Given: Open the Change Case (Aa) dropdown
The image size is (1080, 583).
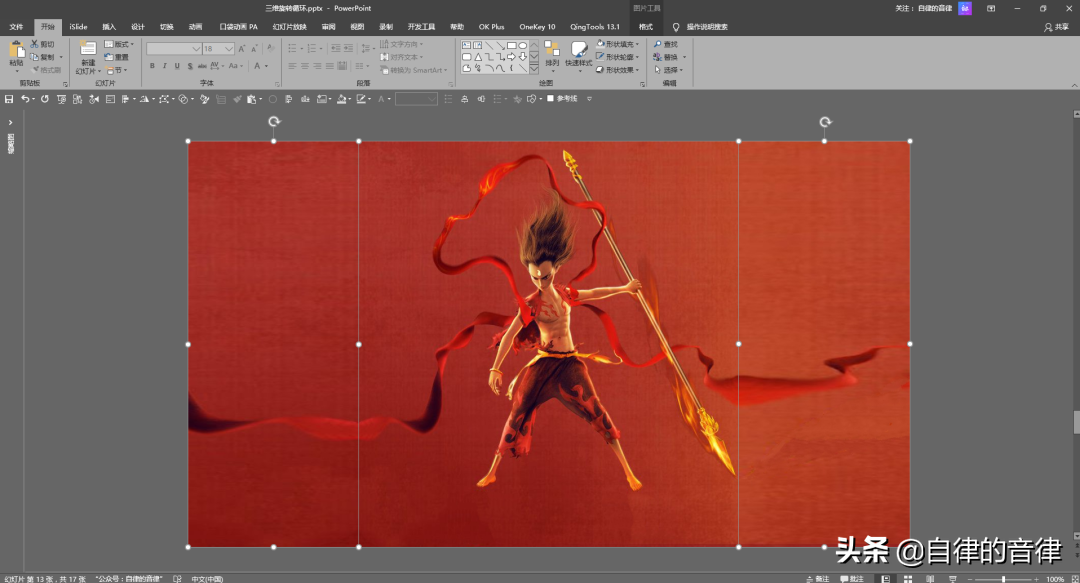Looking at the screenshot, I should tap(236, 66).
